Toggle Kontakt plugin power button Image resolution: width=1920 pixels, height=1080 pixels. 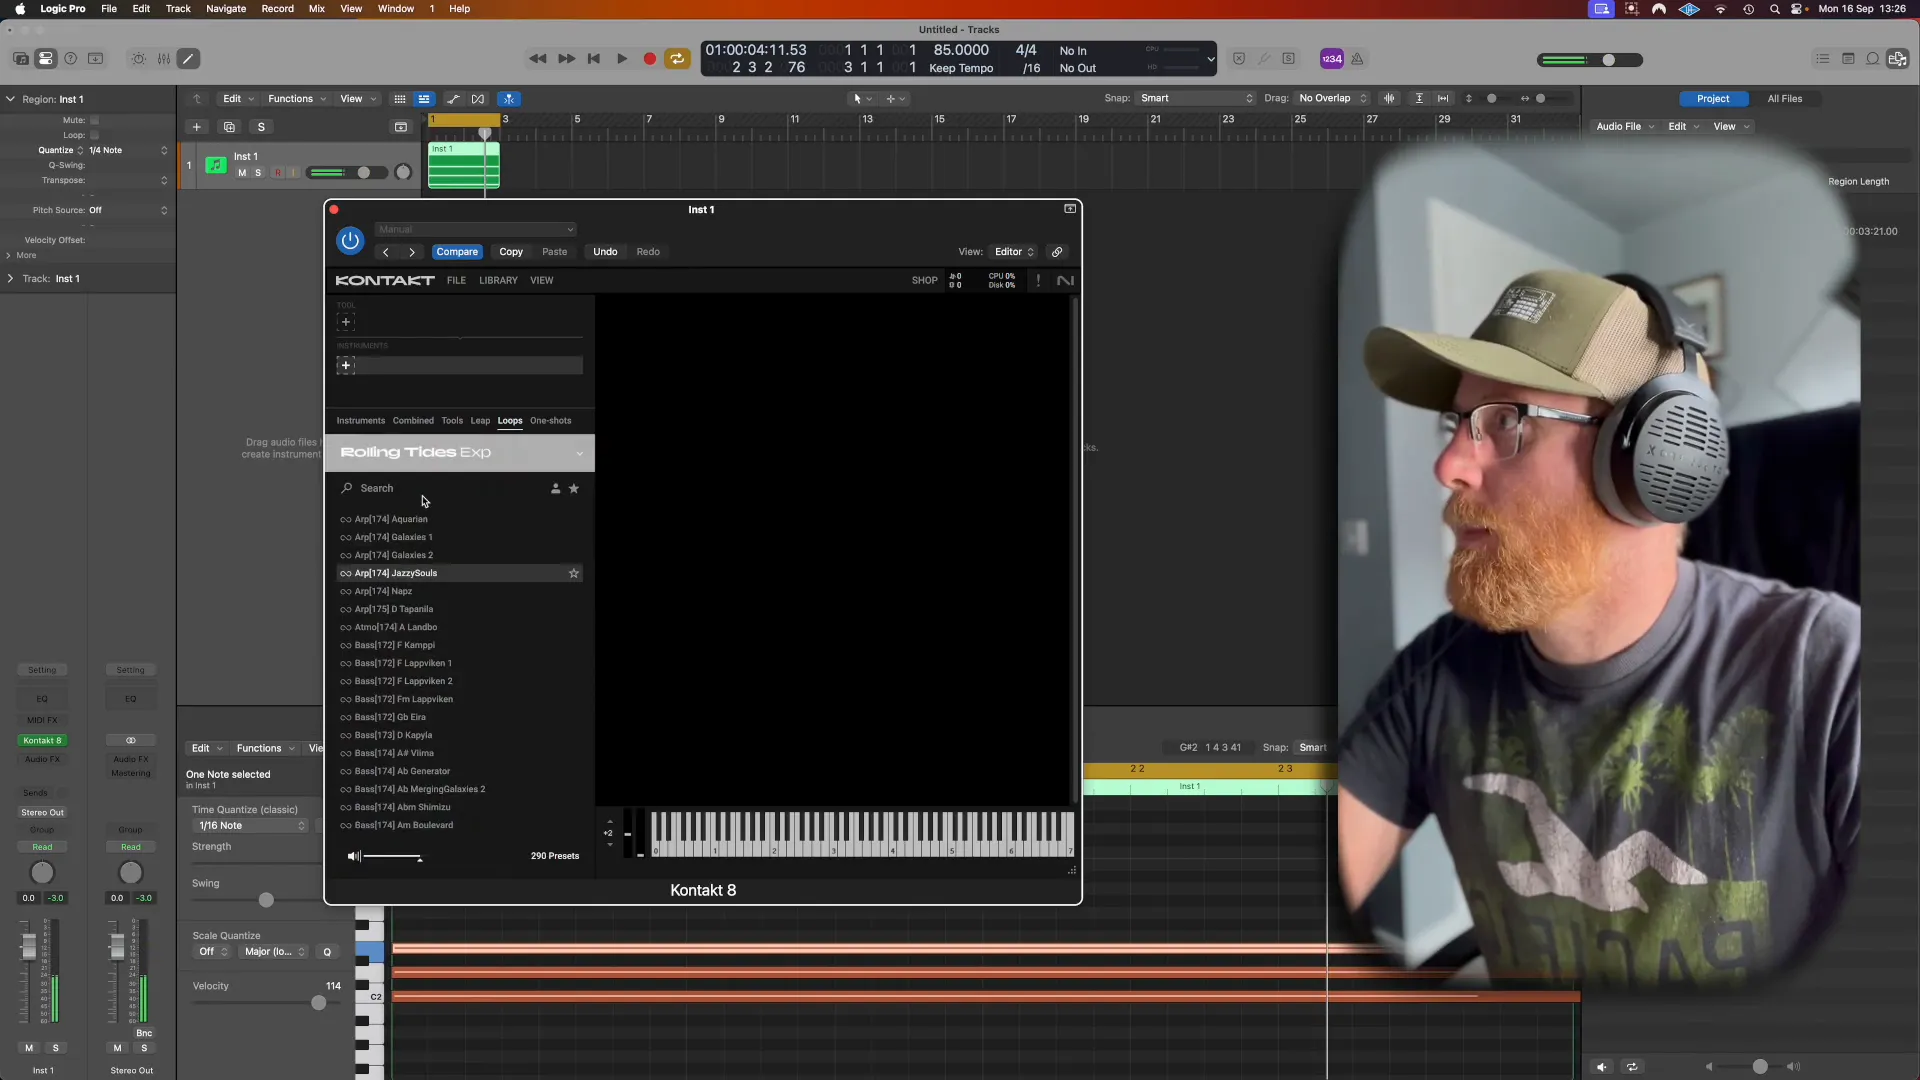[350, 241]
